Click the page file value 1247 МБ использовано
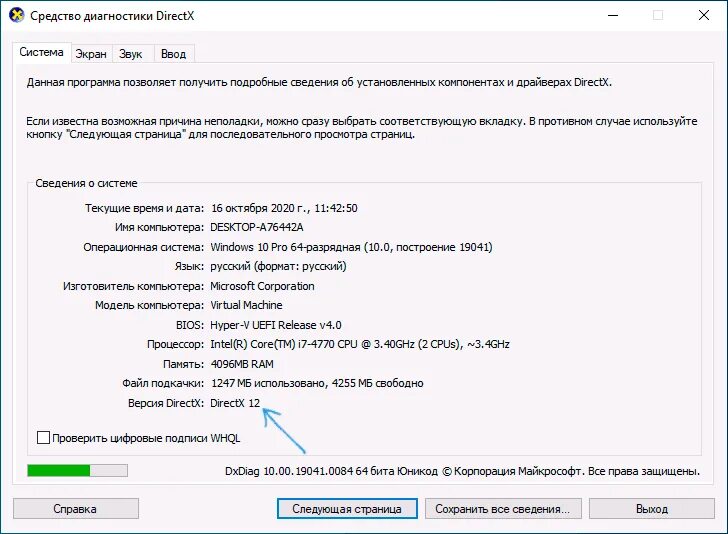Image resolution: width=728 pixels, height=534 pixels. 317,383
